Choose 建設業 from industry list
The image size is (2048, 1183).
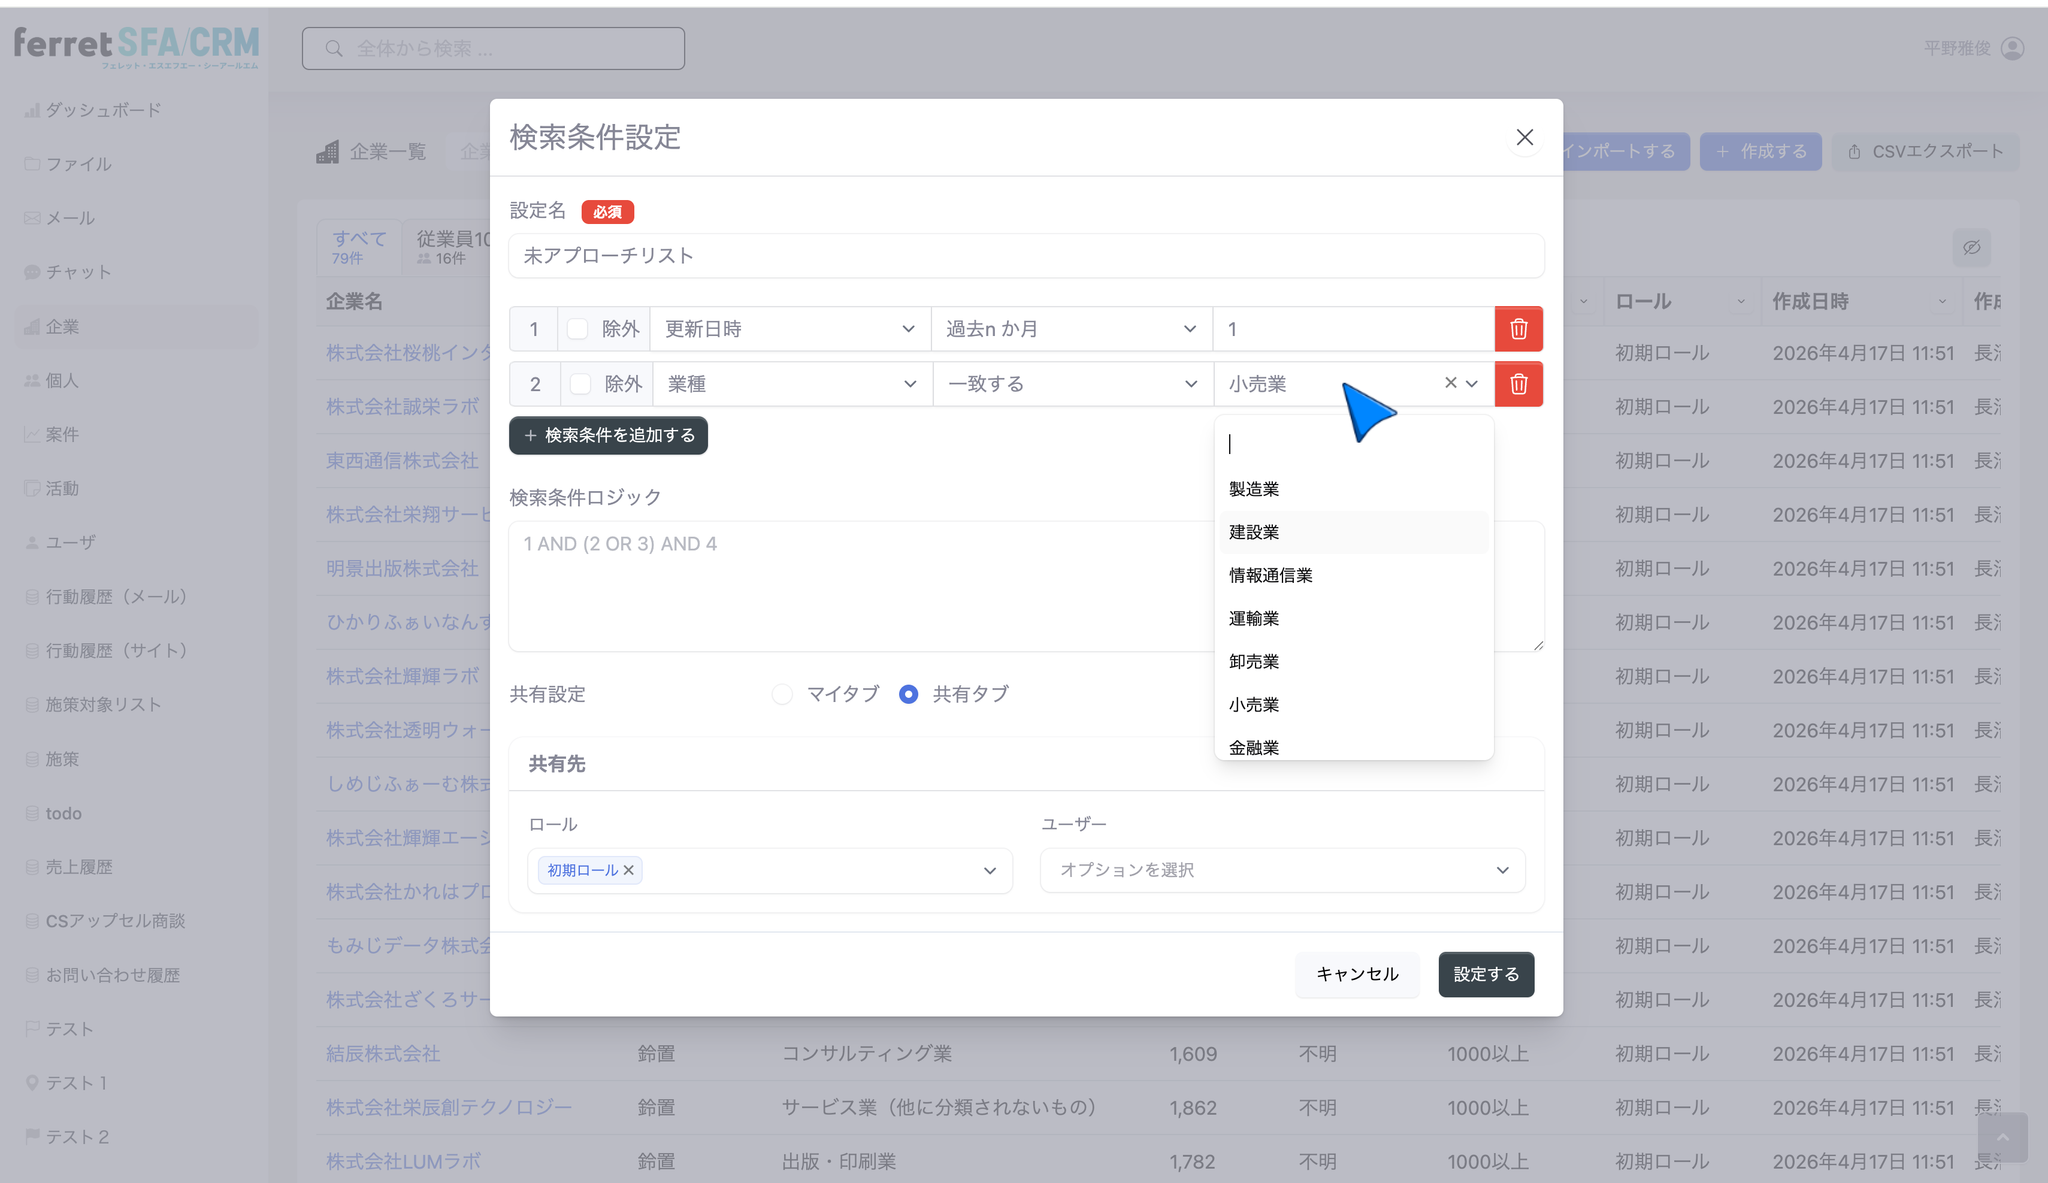pos(1354,532)
